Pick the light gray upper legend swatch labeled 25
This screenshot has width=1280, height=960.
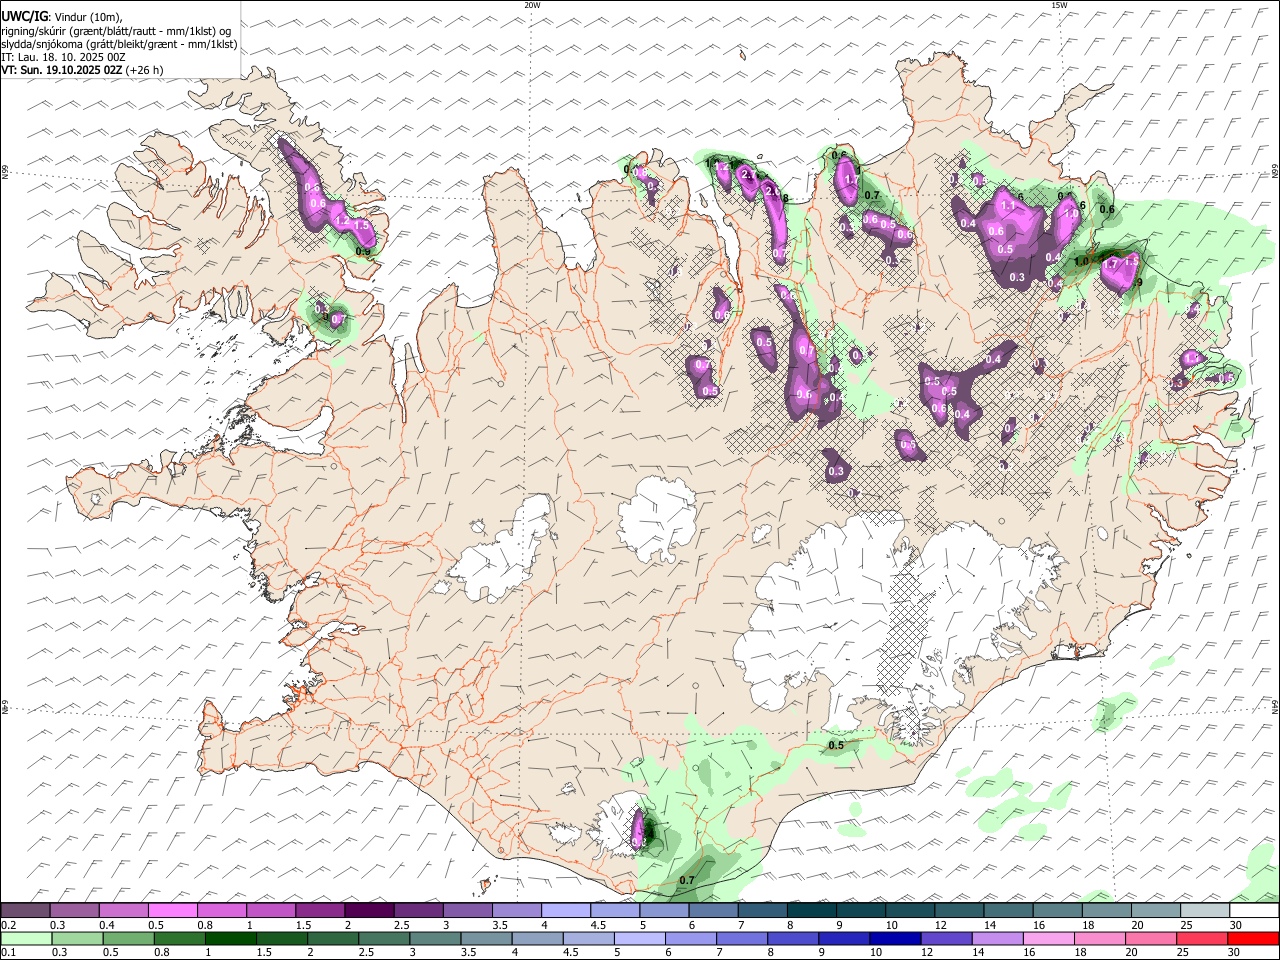(x=1206, y=910)
